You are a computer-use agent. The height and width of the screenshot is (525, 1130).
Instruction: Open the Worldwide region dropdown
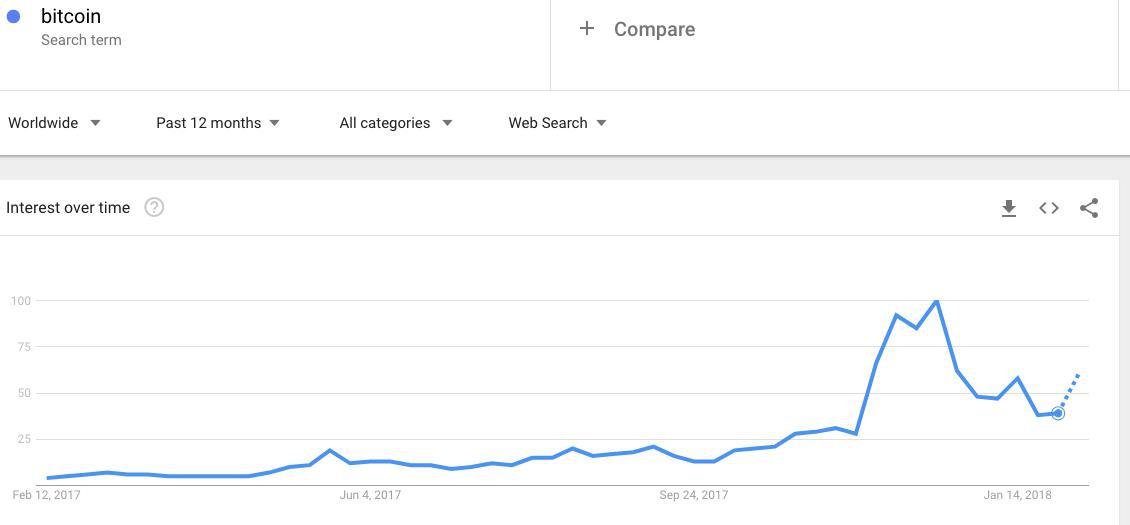click(54, 123)
